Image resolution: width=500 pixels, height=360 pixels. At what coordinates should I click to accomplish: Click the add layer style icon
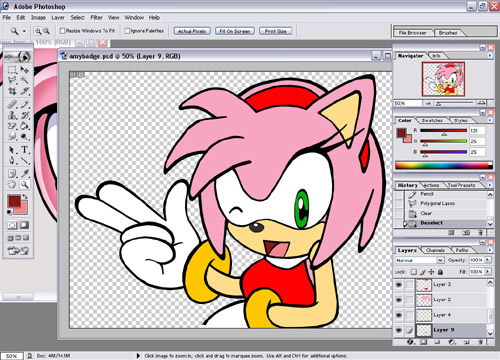coord(410,342)
